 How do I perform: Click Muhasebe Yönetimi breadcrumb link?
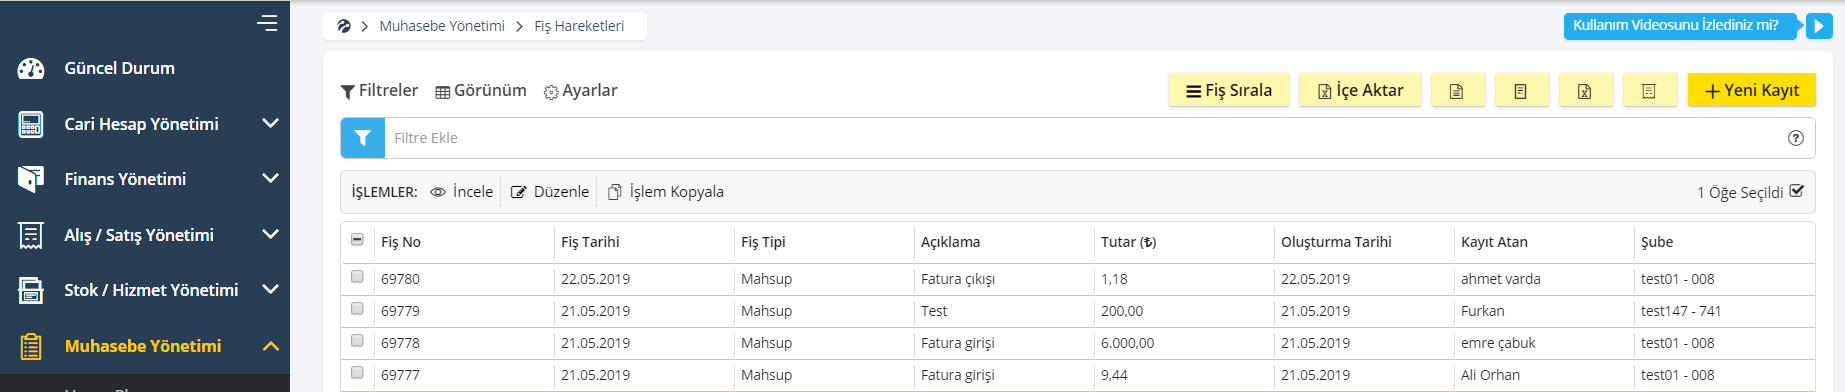coord(442,26)
